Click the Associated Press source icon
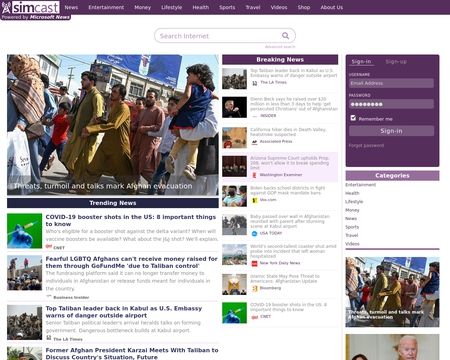450x360 pixels. [254, 142]
